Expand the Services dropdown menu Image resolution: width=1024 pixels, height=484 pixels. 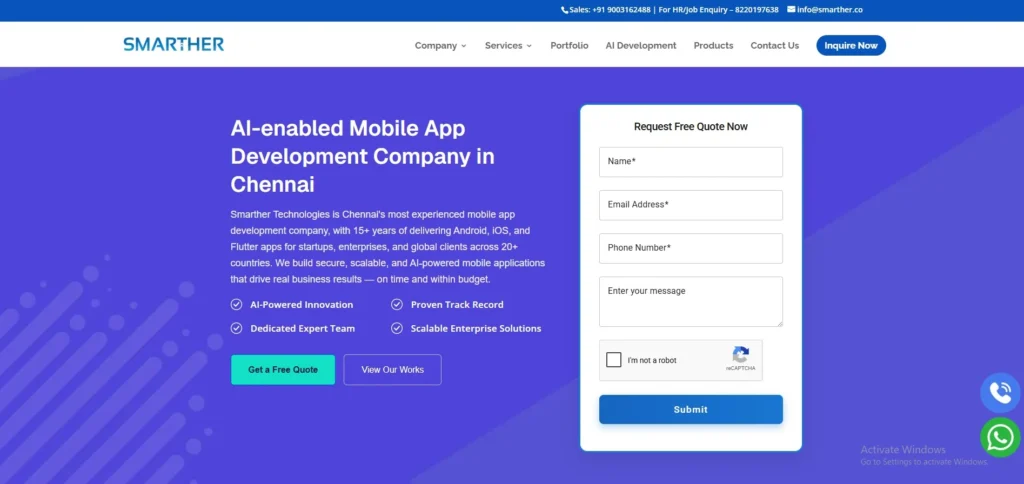point(508,46)
